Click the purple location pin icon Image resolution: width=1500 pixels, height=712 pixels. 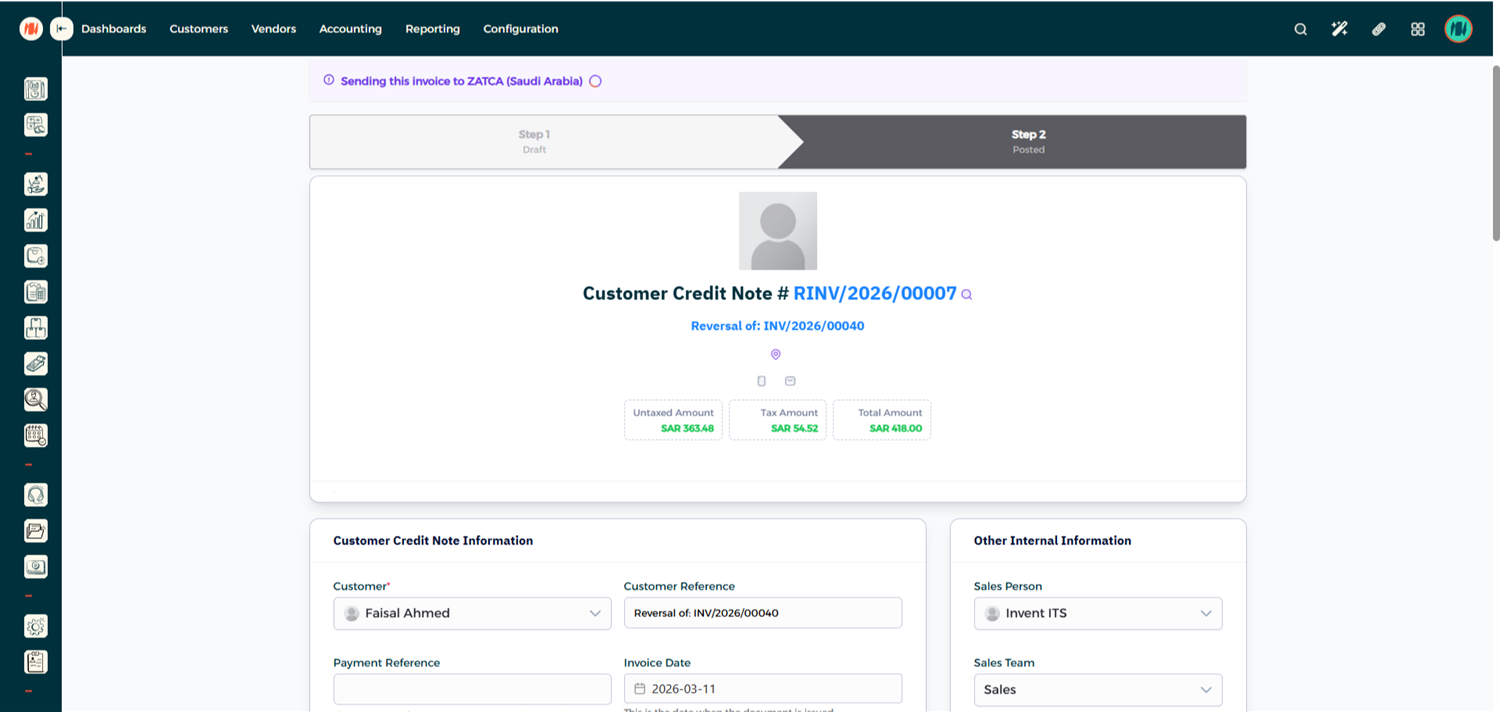point(775,354)
